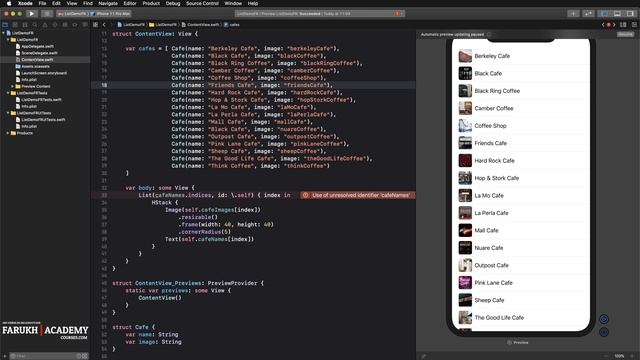Open the Apple menu
Viewport: 640px width, 360px height.
point(9,3)
